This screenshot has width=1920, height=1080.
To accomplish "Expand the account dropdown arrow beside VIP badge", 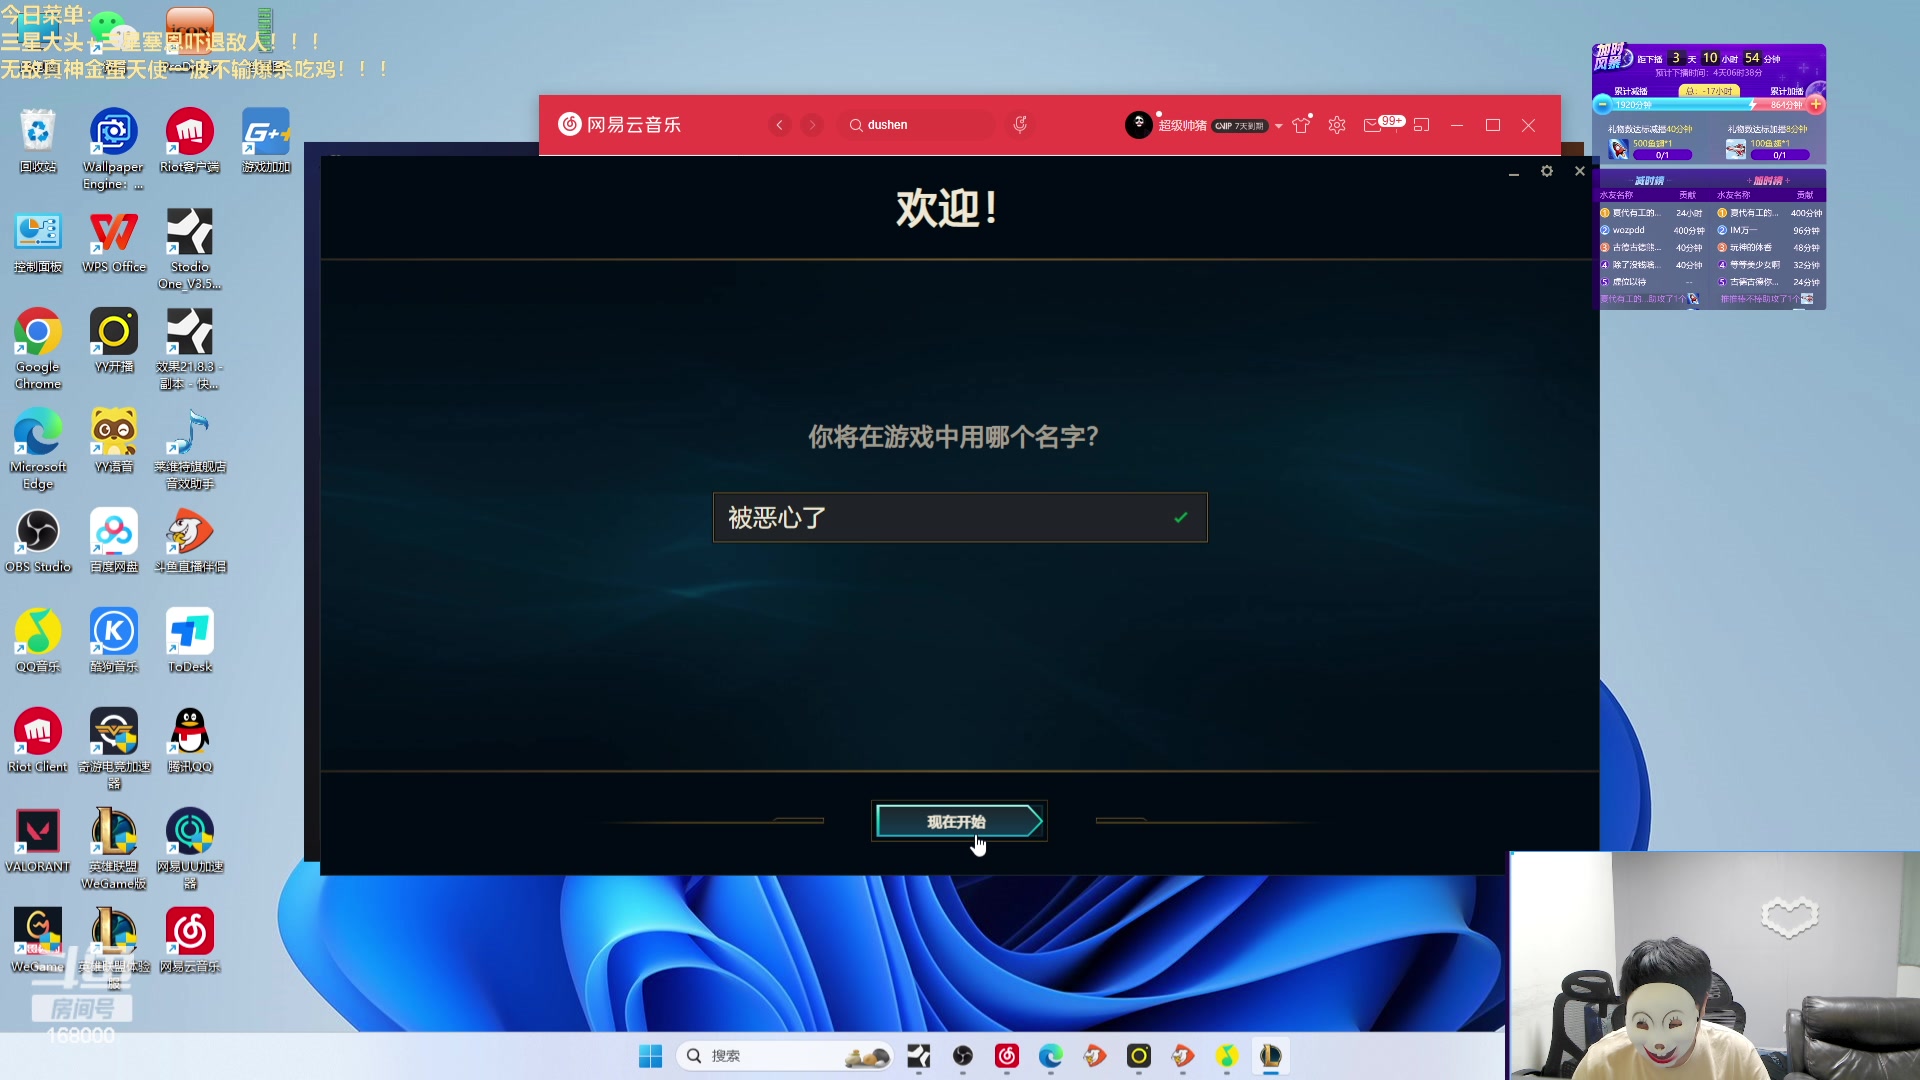I will (1278, 126).
